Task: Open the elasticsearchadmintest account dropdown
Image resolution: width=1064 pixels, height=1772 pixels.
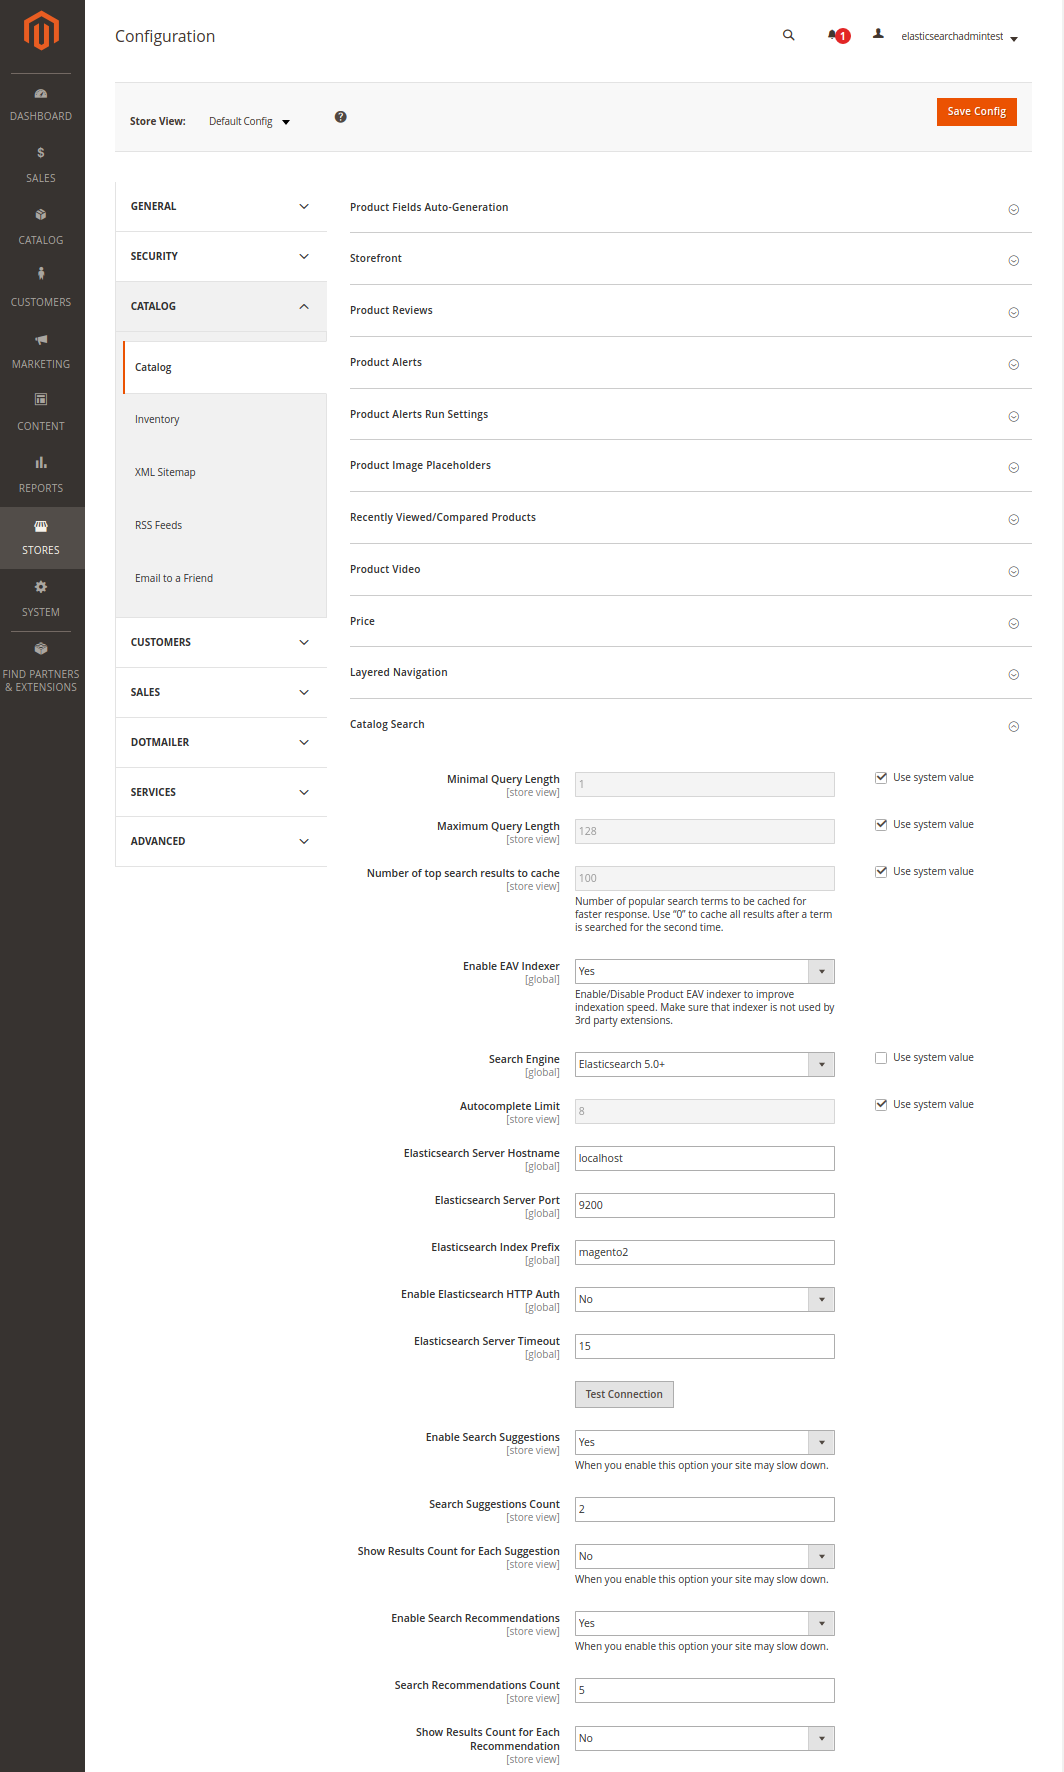Action: pos(958,36)
